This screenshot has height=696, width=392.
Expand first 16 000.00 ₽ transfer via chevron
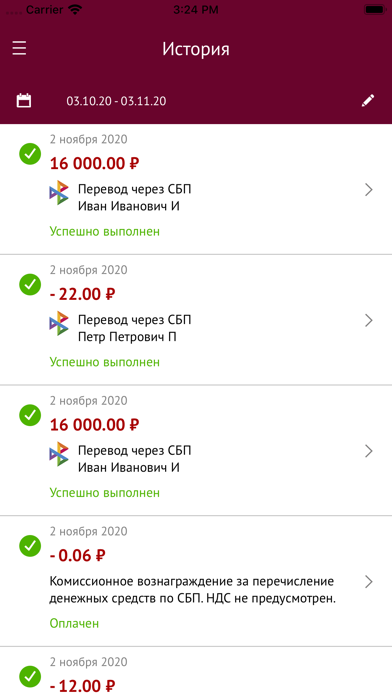(368, 190)
